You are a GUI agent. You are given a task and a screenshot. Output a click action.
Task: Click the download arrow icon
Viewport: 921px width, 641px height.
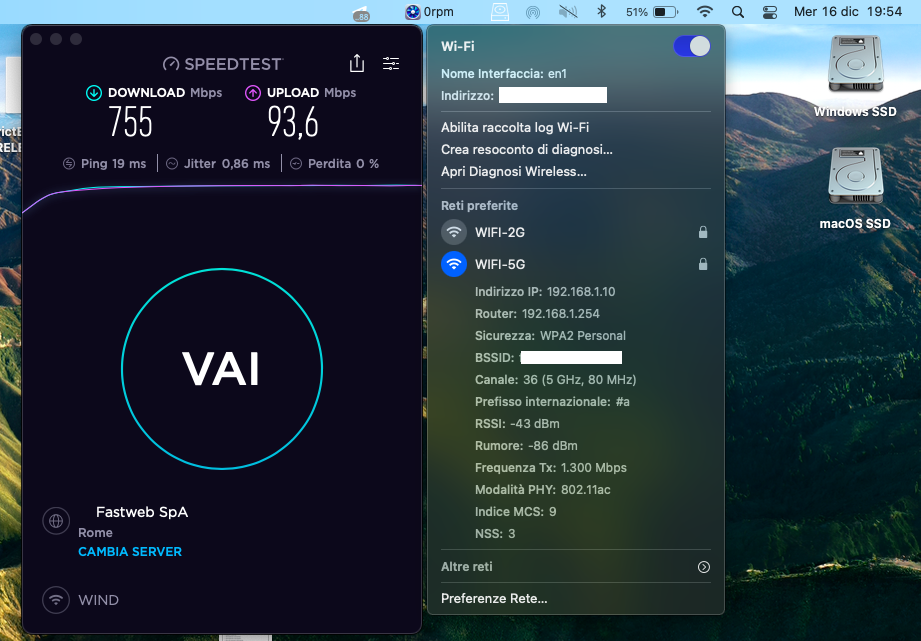point(94,93)
